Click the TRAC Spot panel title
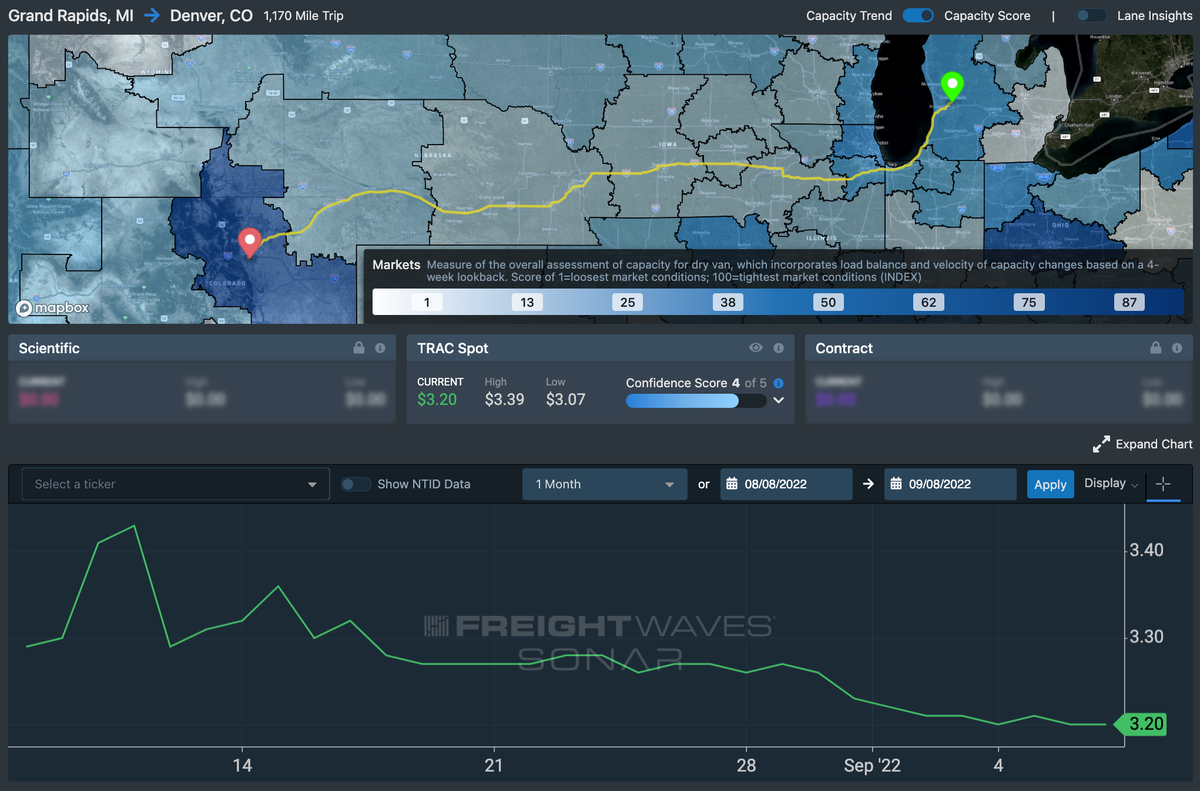The width and height of the screenshot is (1200, 791). coord(453,348)
